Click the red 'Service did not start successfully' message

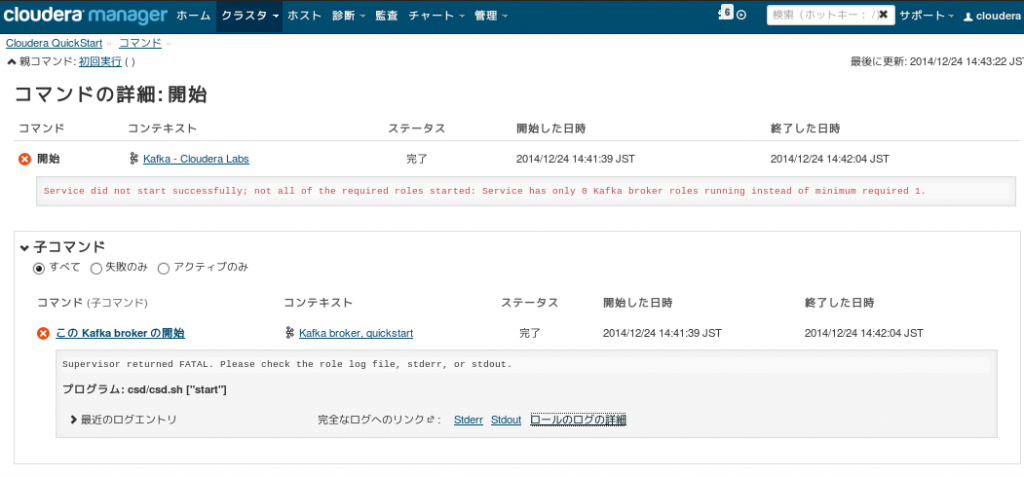point(485,191)
